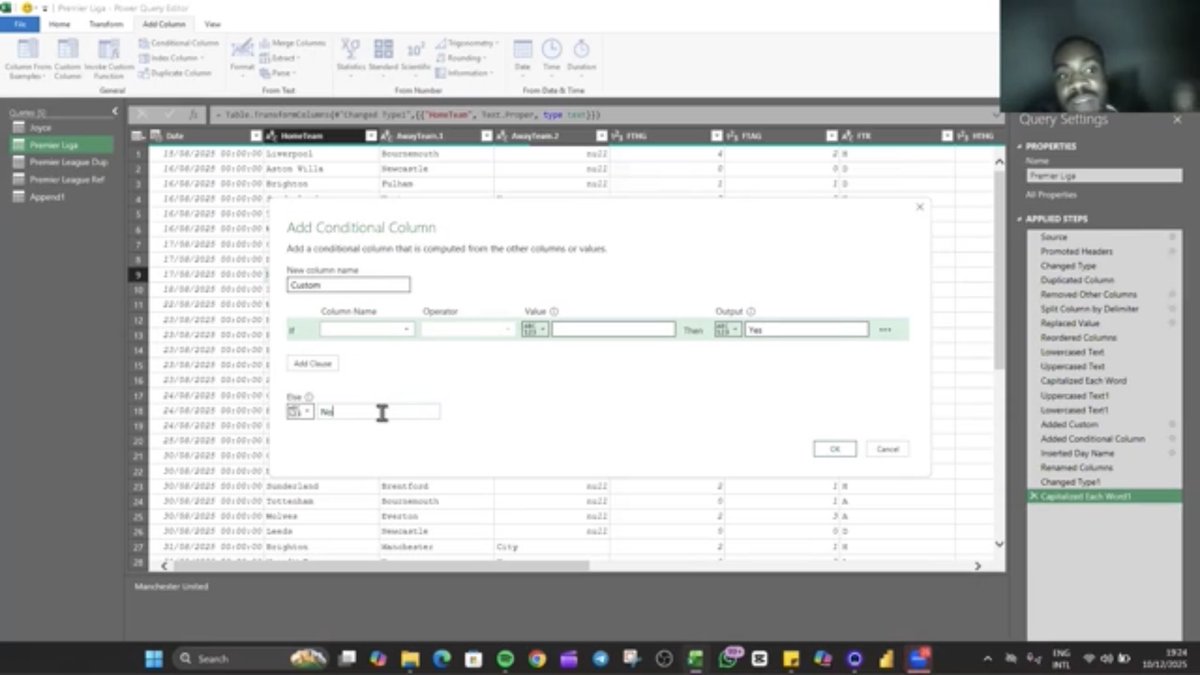Open the Information dropdown
Image resolution: width=1200 pixels, height=675 pixels.
(465, 73)
